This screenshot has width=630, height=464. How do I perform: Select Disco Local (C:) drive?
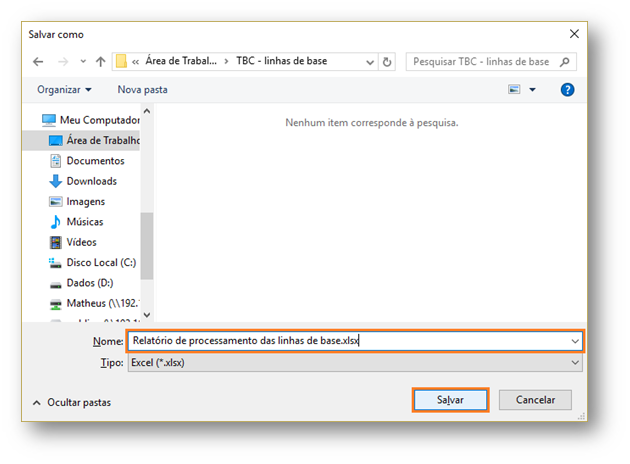pyautogui.click(x=100, y=263)
